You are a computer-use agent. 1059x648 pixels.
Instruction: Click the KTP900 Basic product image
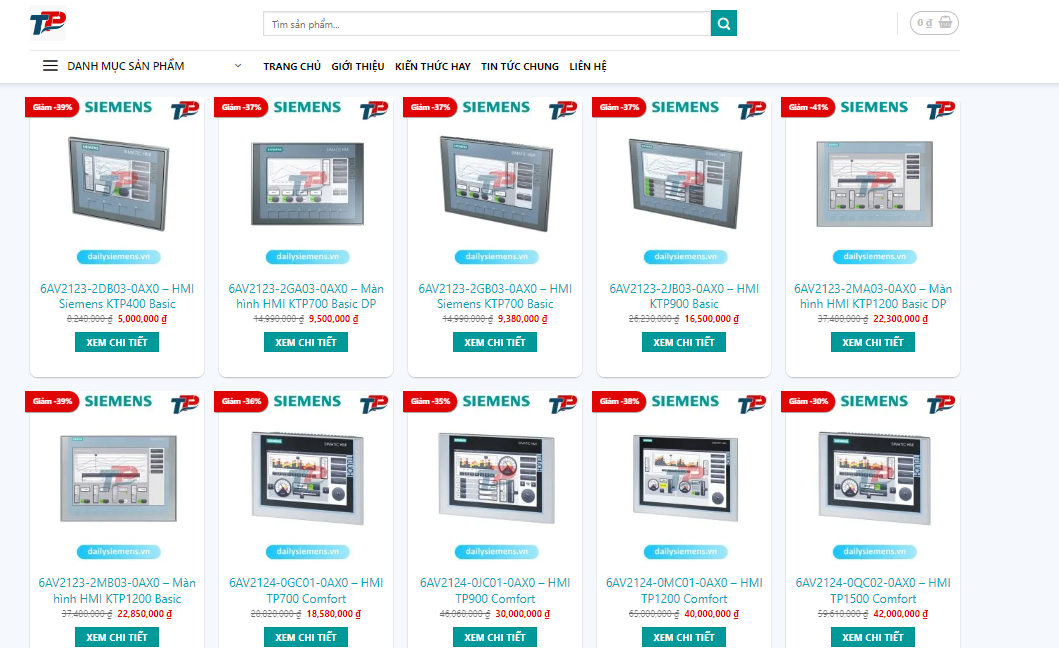pyautogui.click(x=686, y=183)
